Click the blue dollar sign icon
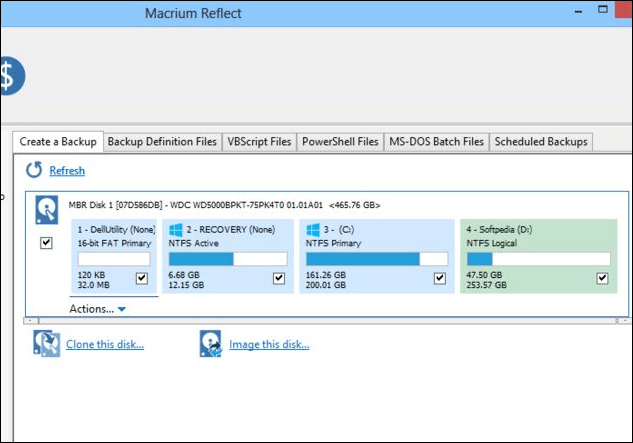The width and height of the screenshot is (633, 443). (x=8, y=76)
